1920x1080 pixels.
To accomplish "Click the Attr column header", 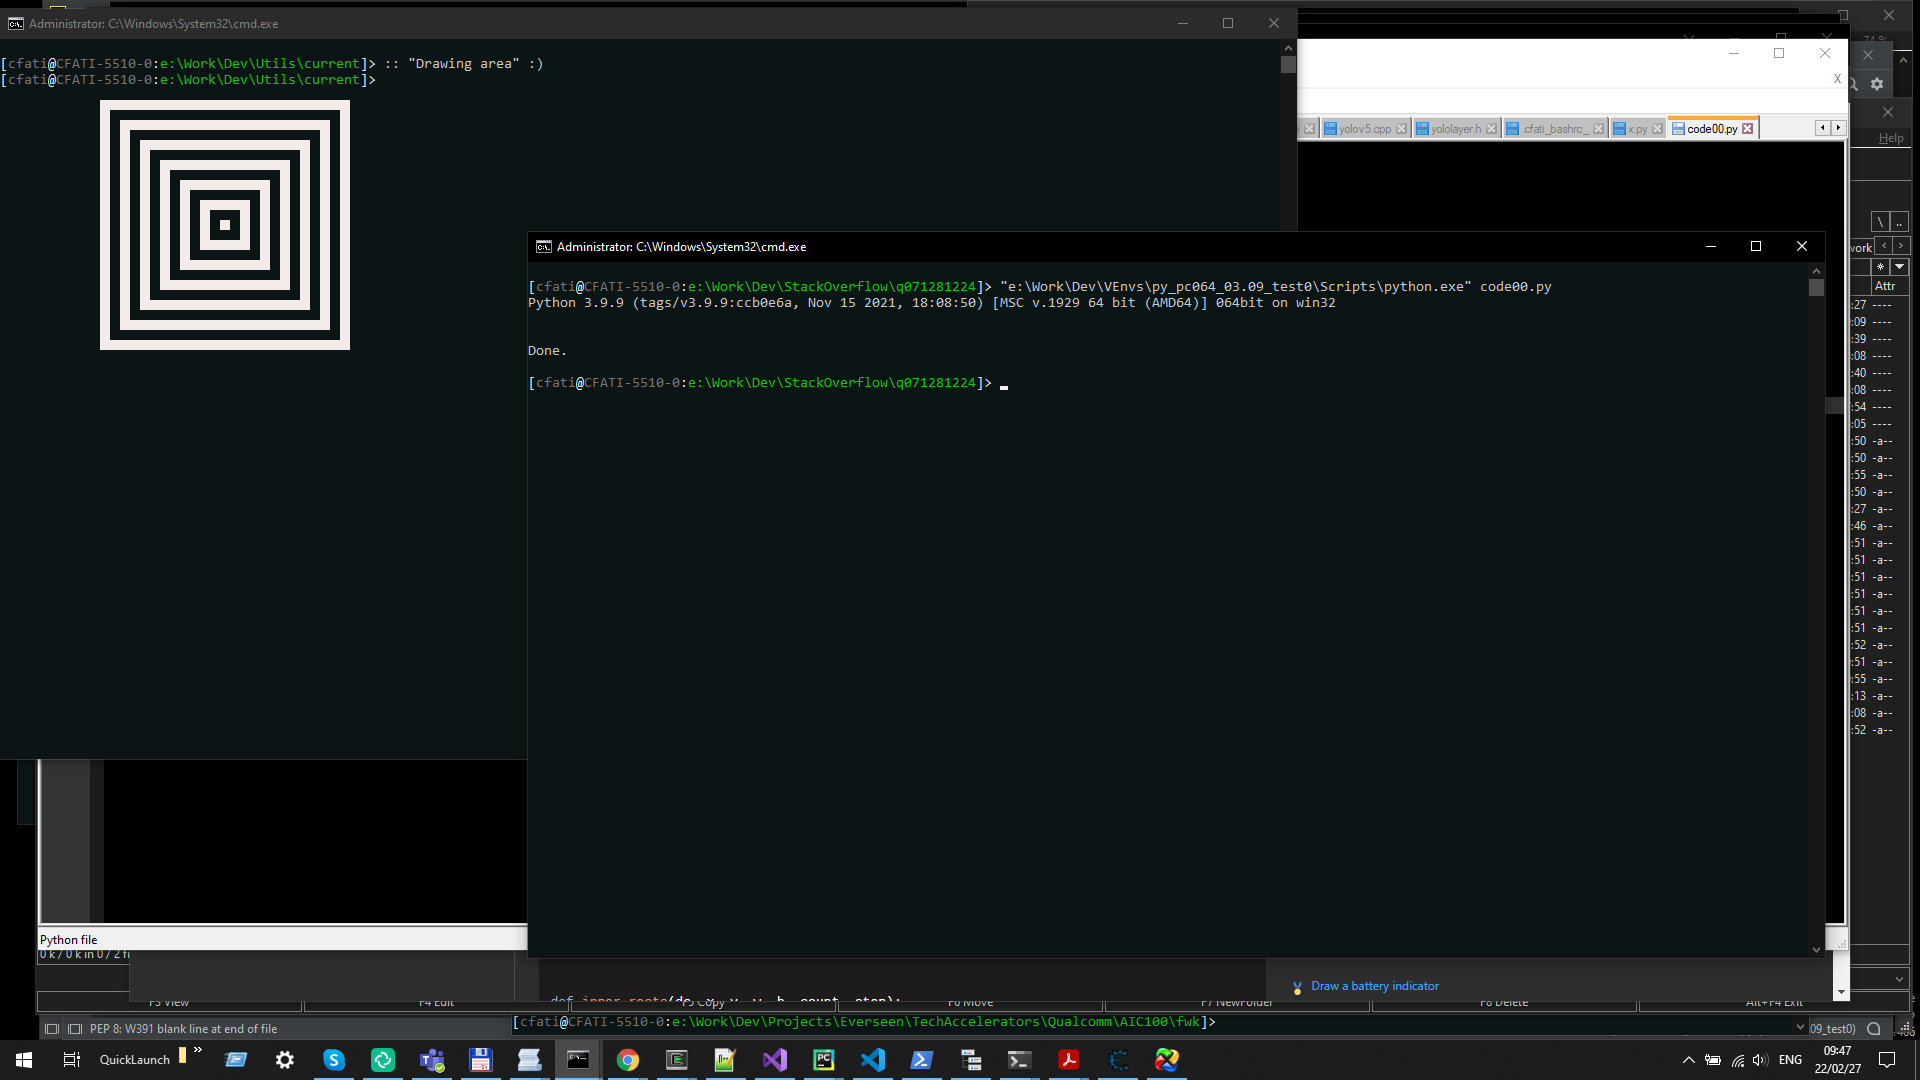I will point(1885,286).
